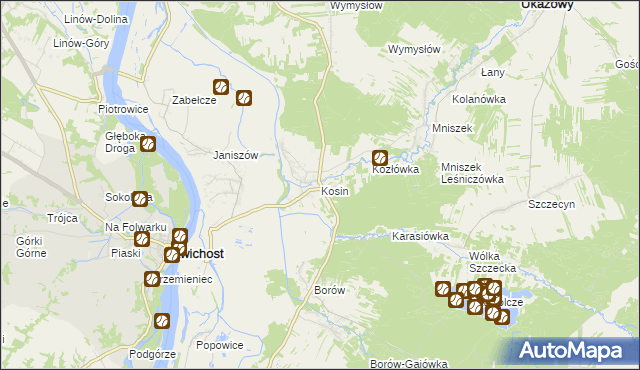Select the Janiszów label
Image resolution: width=640 pixels, height=370 pixels.
[x=236, y=155]
